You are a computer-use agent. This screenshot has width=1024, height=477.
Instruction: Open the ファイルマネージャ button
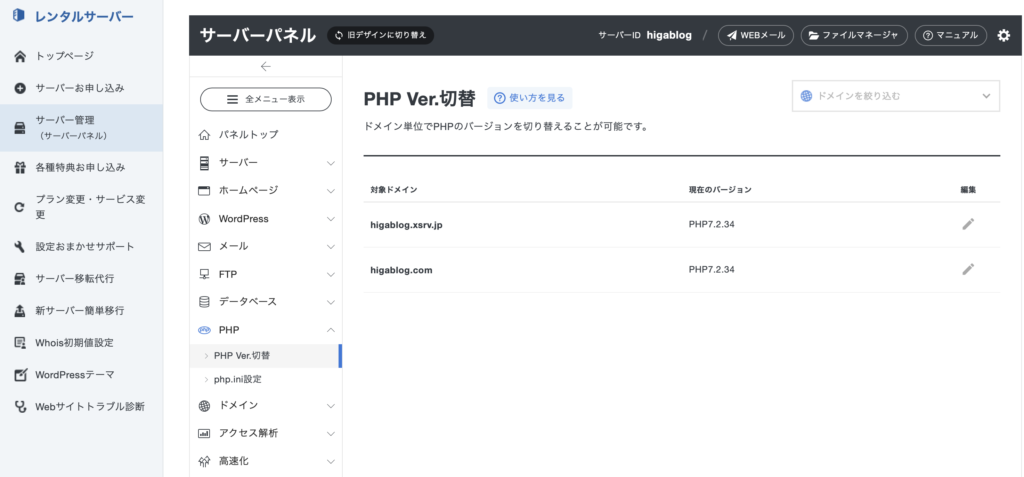coord(854,35)
